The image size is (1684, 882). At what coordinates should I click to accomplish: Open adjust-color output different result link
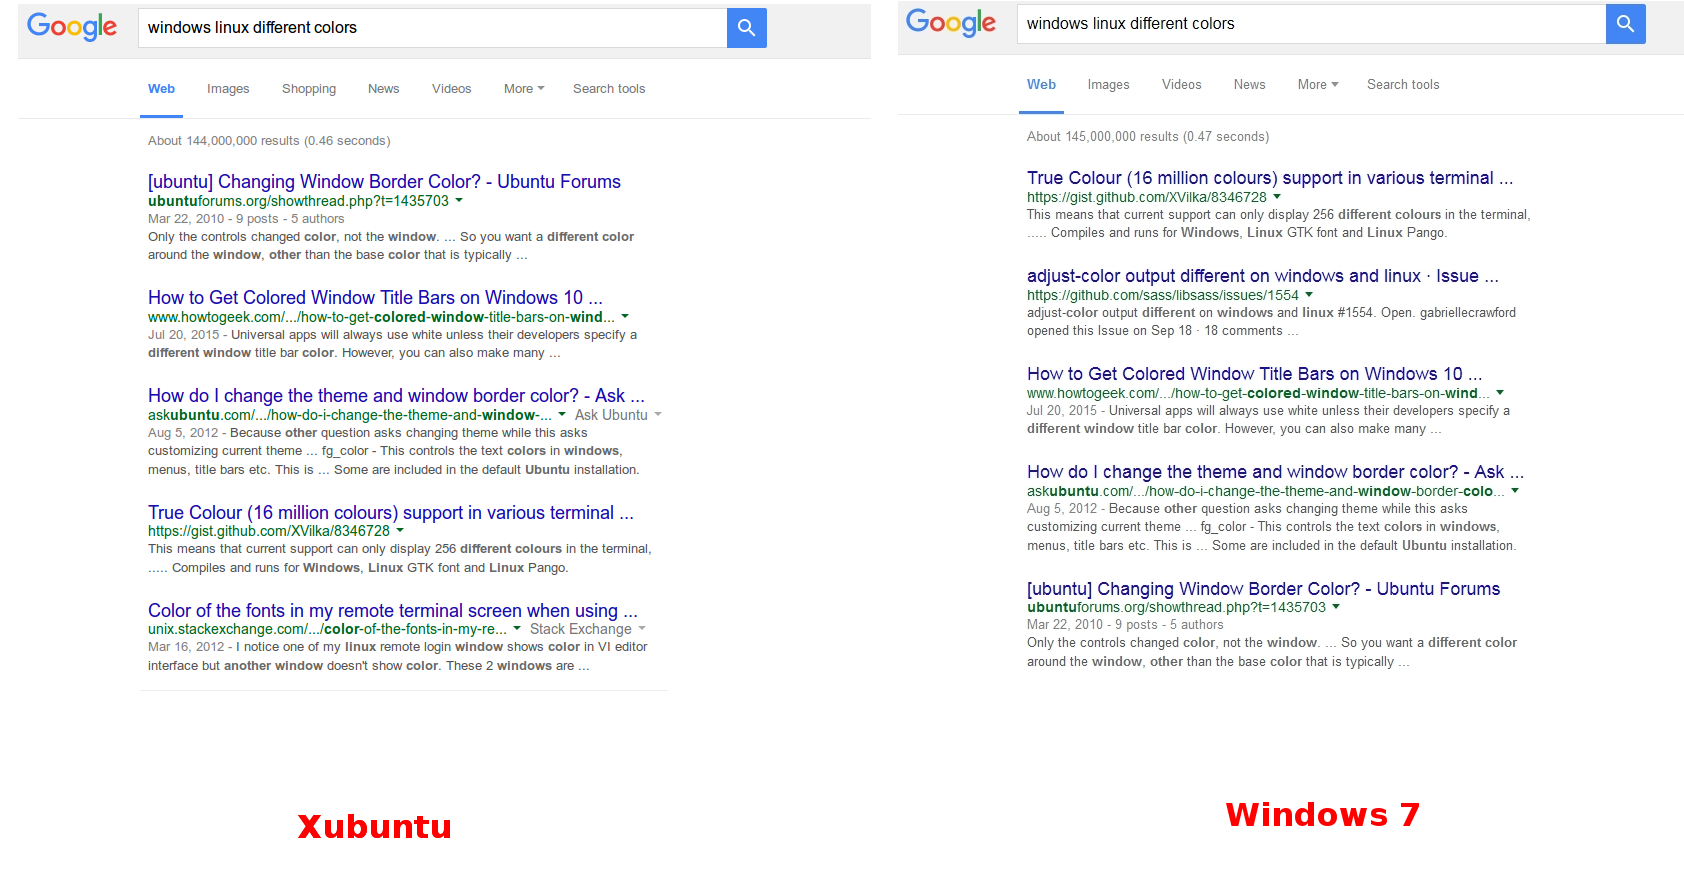pyautogui.click(x=1263, y=276)
